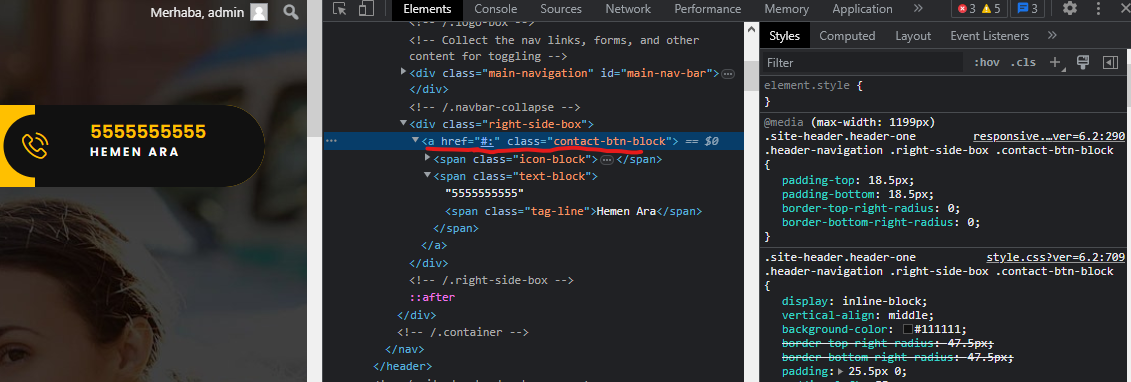Open the issues counter showing 3 messages

point(1027,9)
